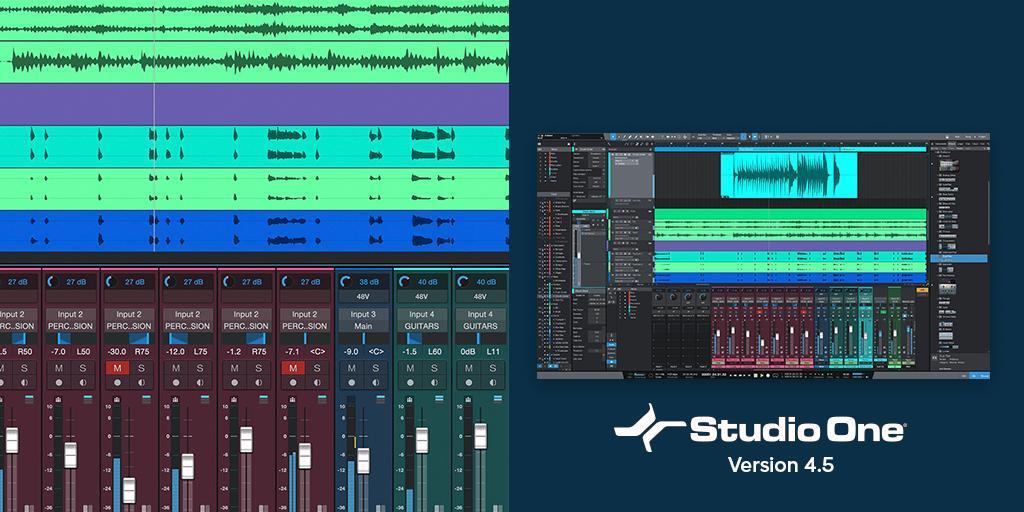This screenshot has width=1024, height=512.
Task: Click tiny icon atop the -7.0 L50 meter
Action: (x=57, y=399)
